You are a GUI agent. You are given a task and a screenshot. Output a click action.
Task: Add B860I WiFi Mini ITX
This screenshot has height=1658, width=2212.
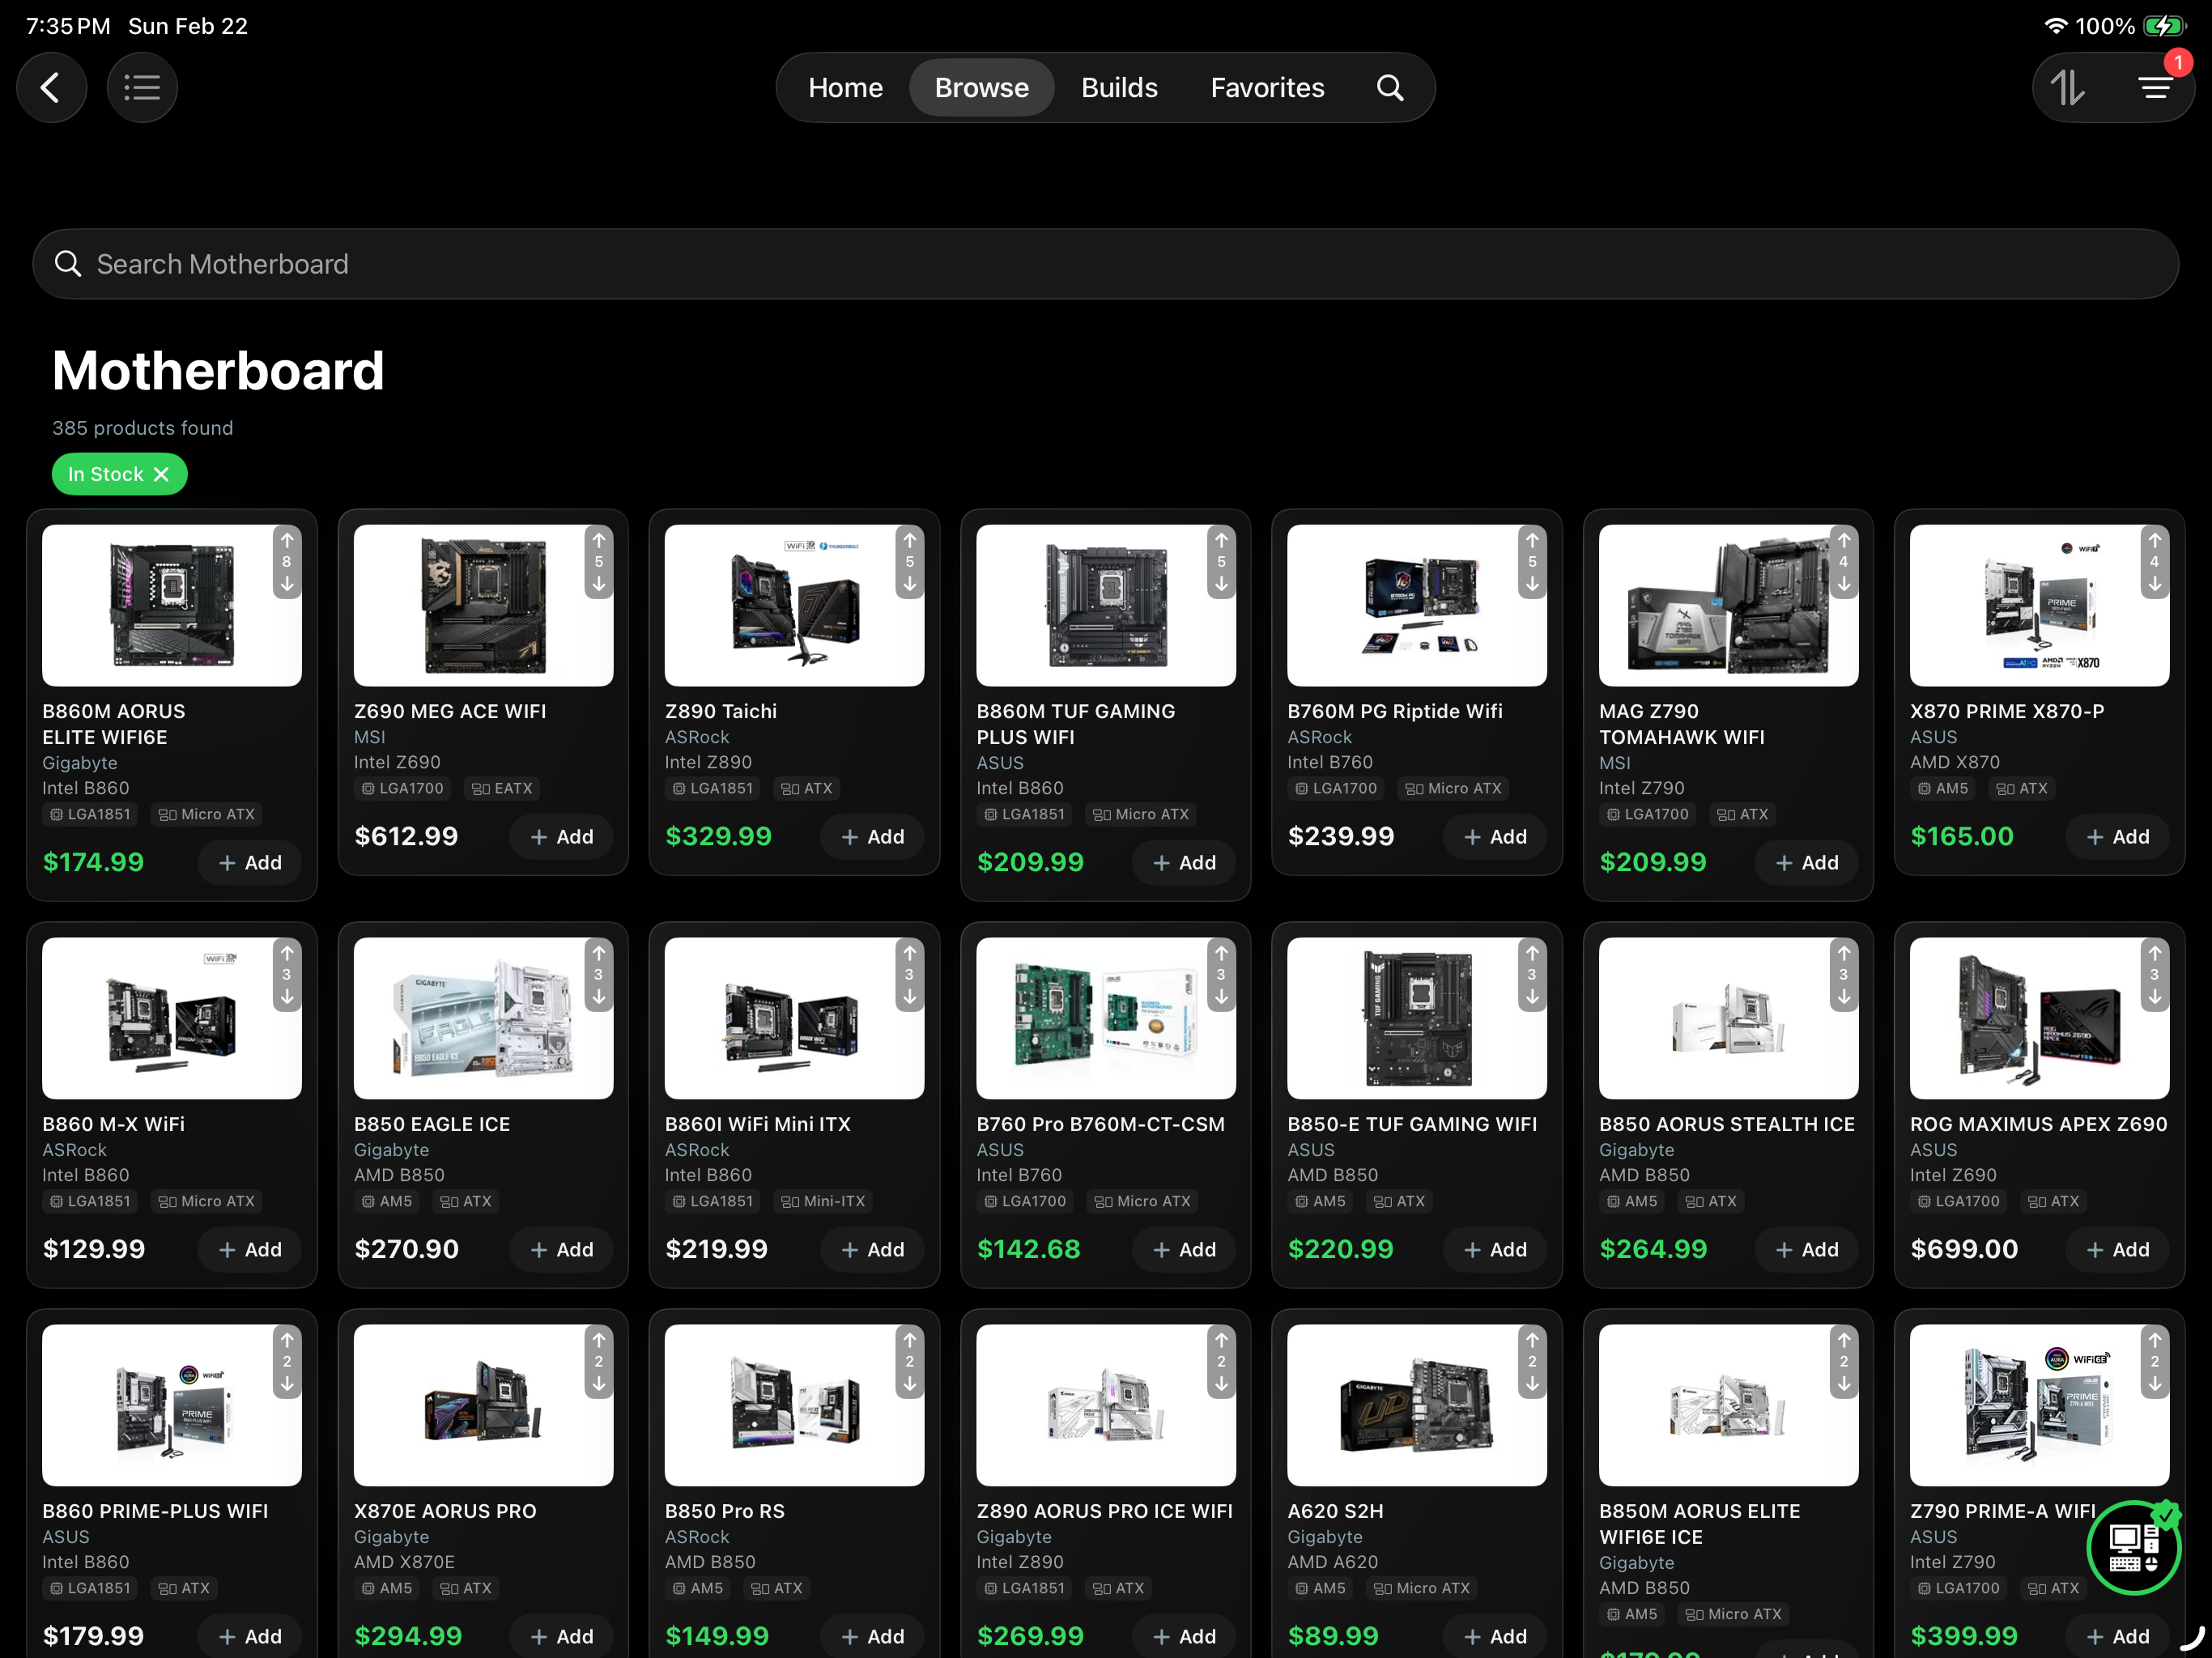(x=872, y=1249)
